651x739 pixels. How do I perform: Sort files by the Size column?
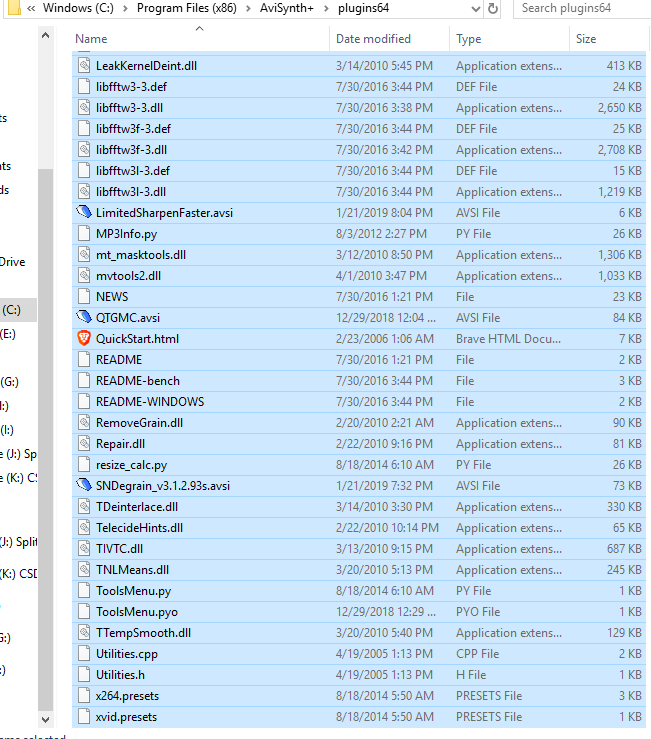(x=586, y=39)
